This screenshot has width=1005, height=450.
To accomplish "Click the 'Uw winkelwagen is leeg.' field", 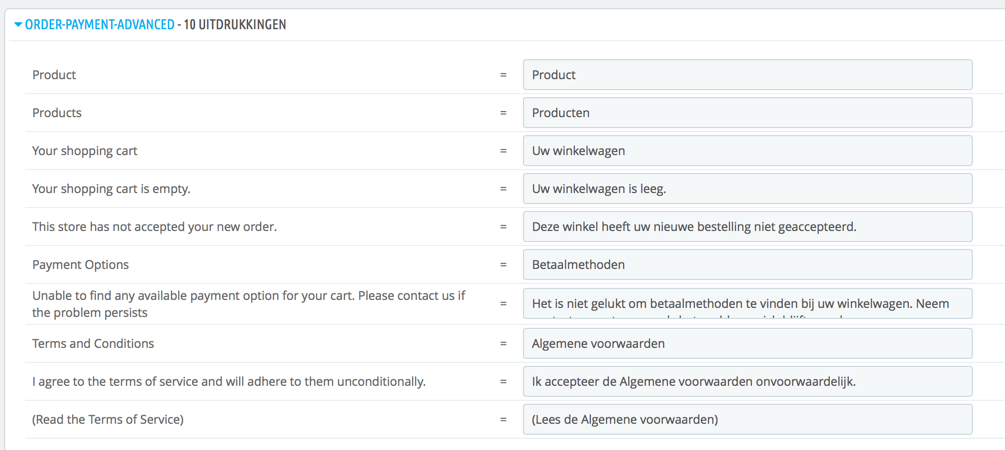I will tap(747, 189).
